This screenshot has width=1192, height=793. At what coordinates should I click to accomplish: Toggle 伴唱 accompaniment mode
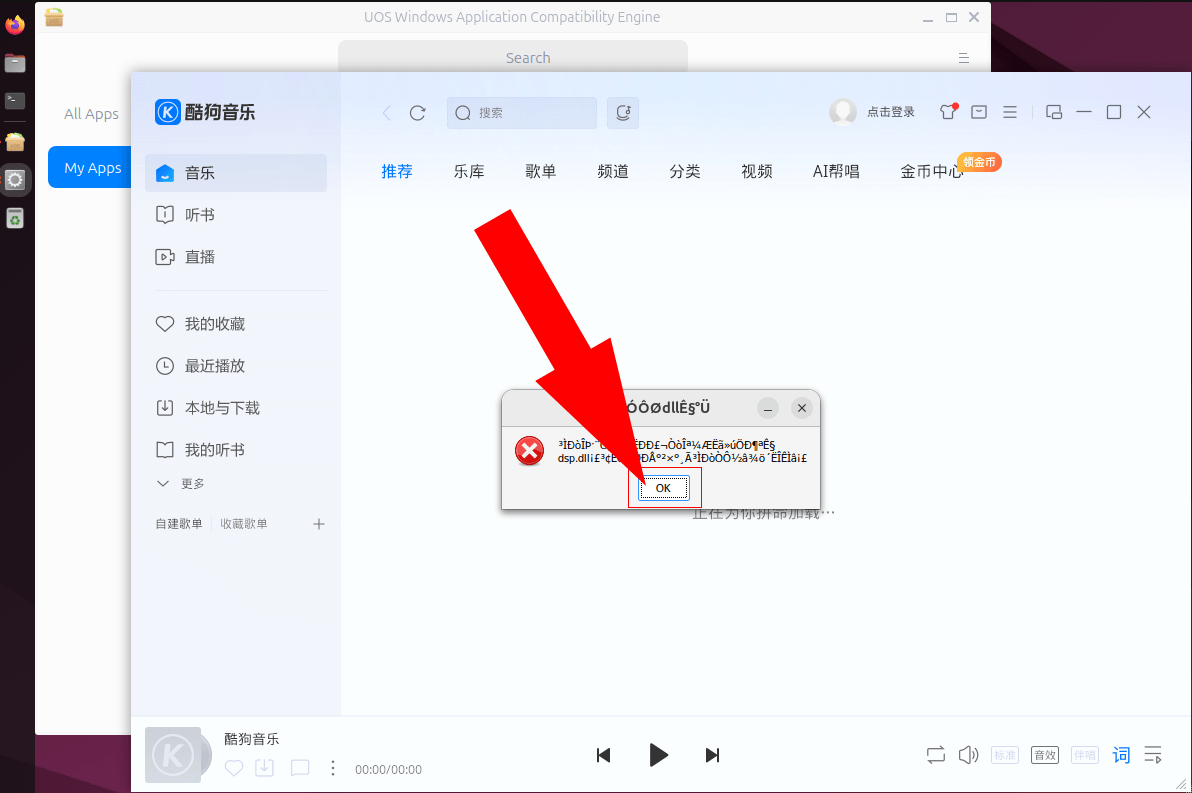point(1085,755)
